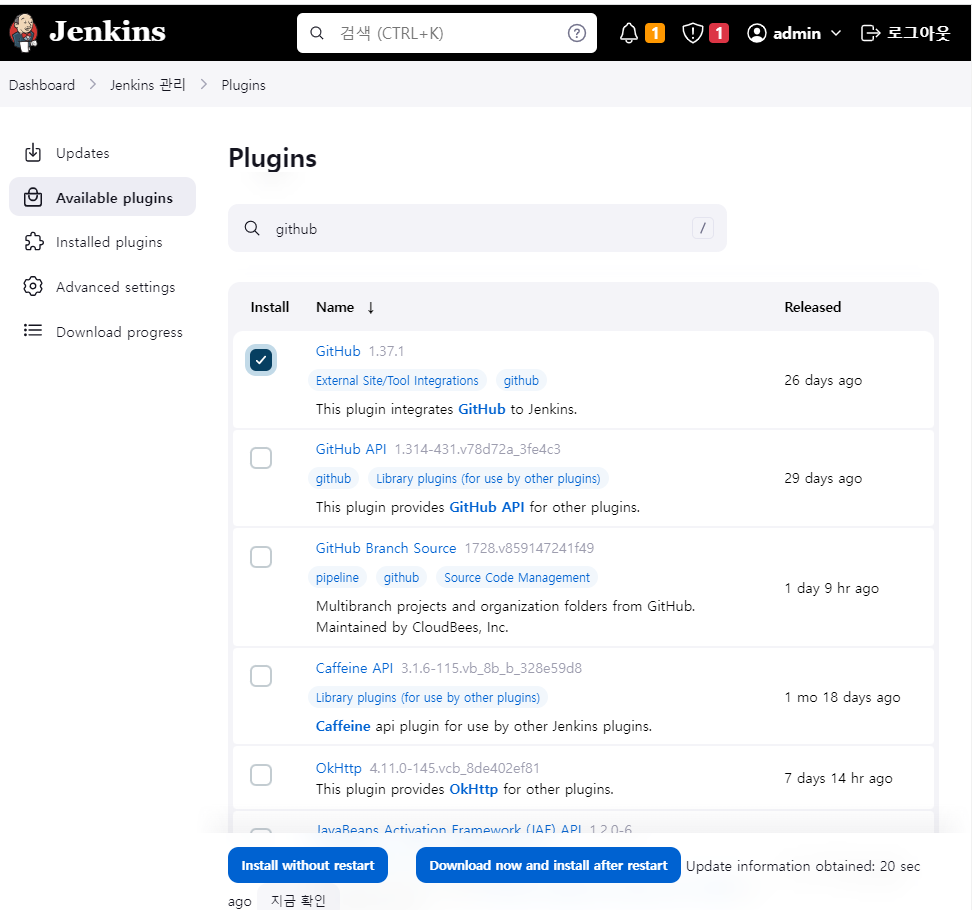Image resolution: width=972 pixels, height=910 pixels.
Task: Click the Jenkins butler logo icon
Action: point(24,32)
